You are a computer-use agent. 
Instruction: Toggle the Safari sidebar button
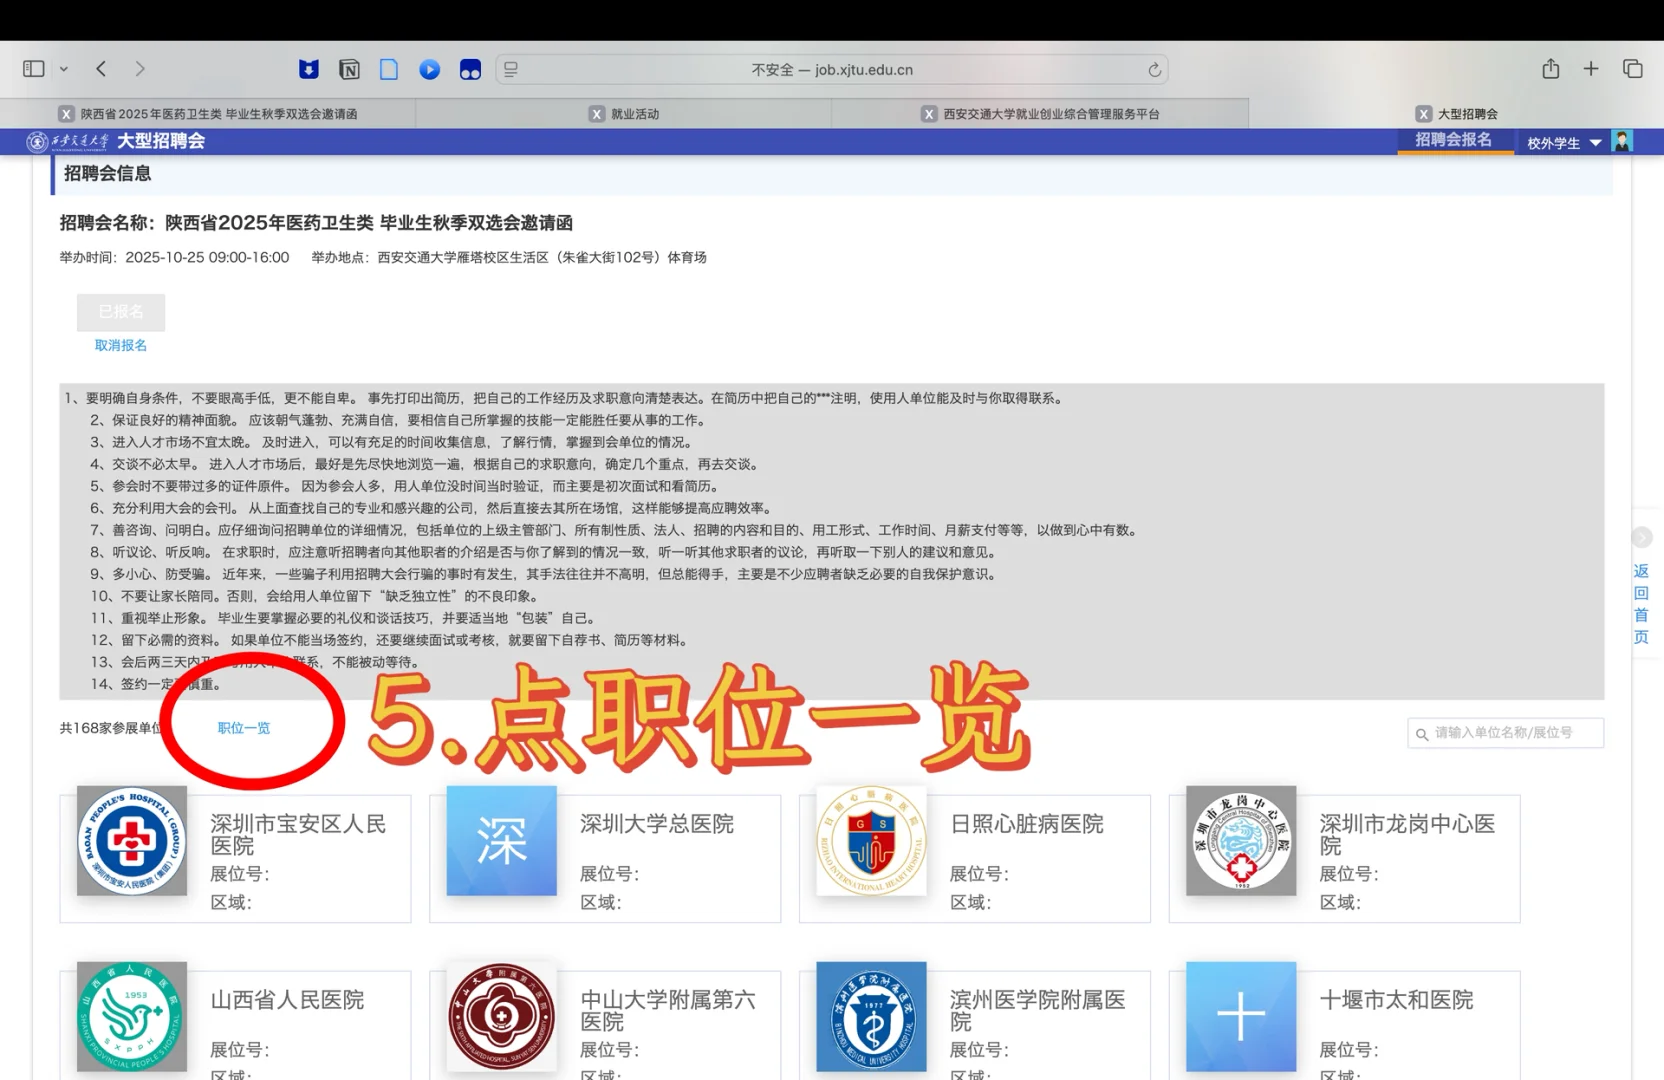(x=34, y=69)
